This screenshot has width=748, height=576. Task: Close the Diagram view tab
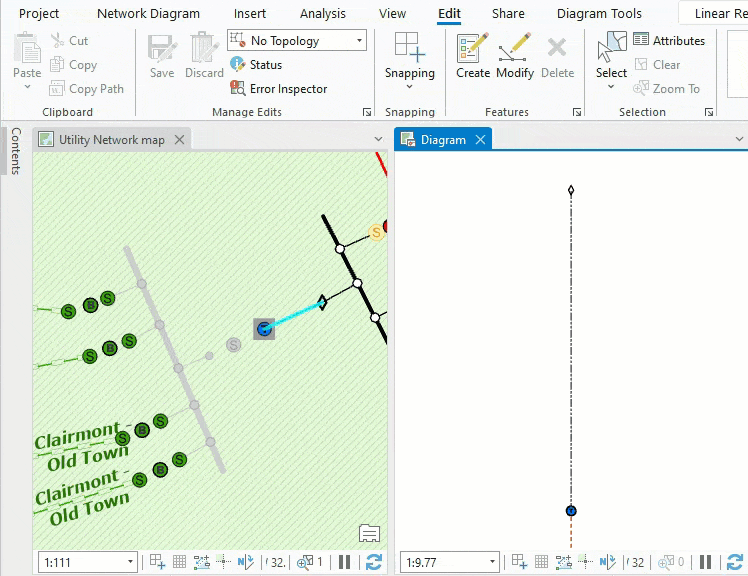coord(480,140)
